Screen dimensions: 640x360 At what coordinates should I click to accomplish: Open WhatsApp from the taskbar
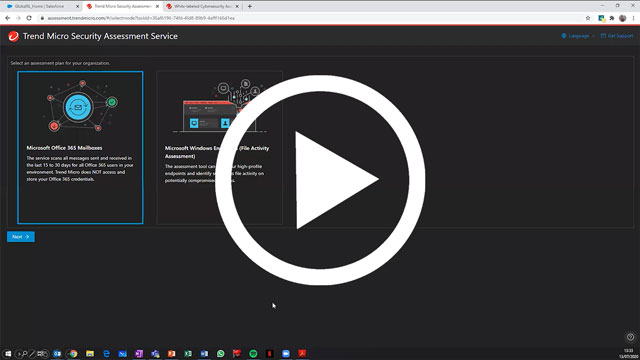coord(220,353)
